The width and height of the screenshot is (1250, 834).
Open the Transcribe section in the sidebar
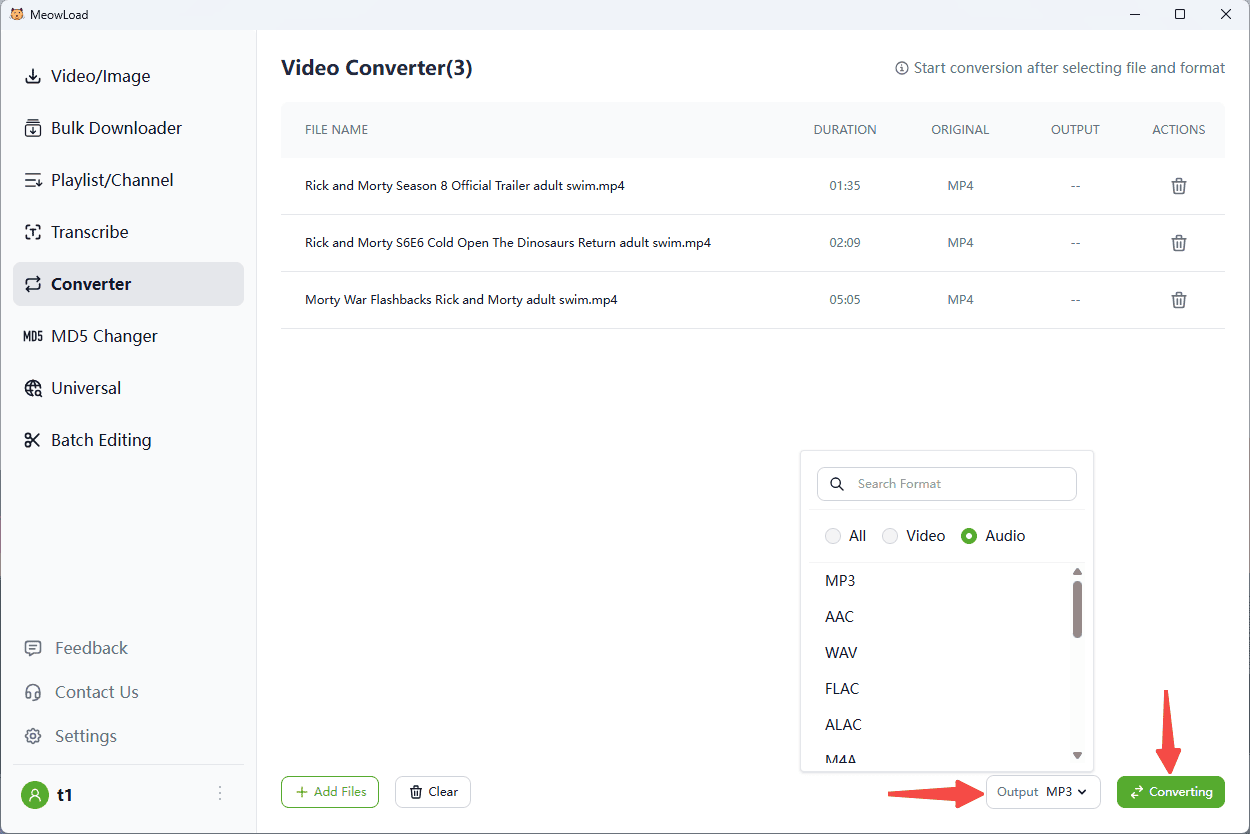(90, 232)
